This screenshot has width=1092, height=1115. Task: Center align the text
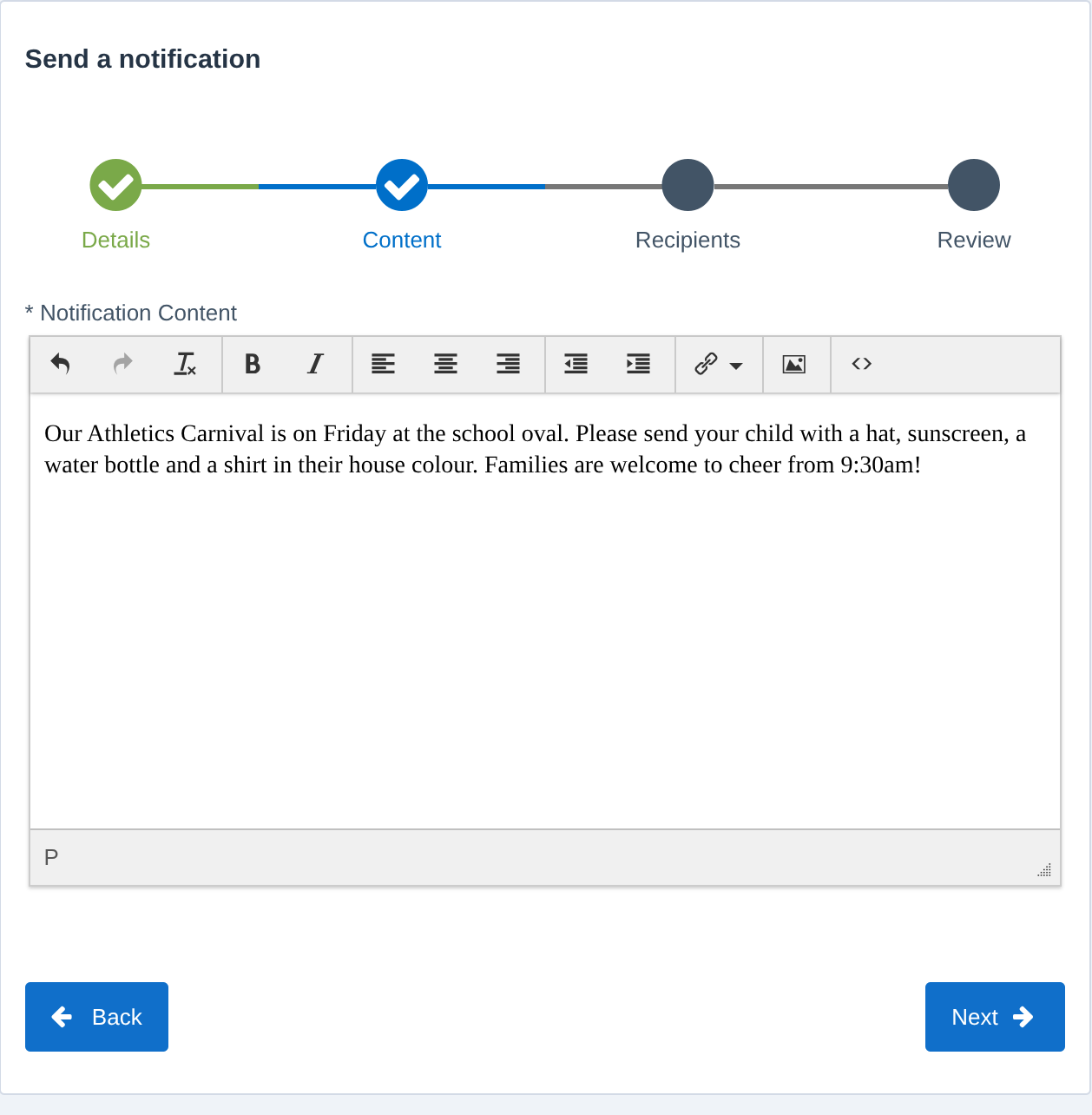446,364
